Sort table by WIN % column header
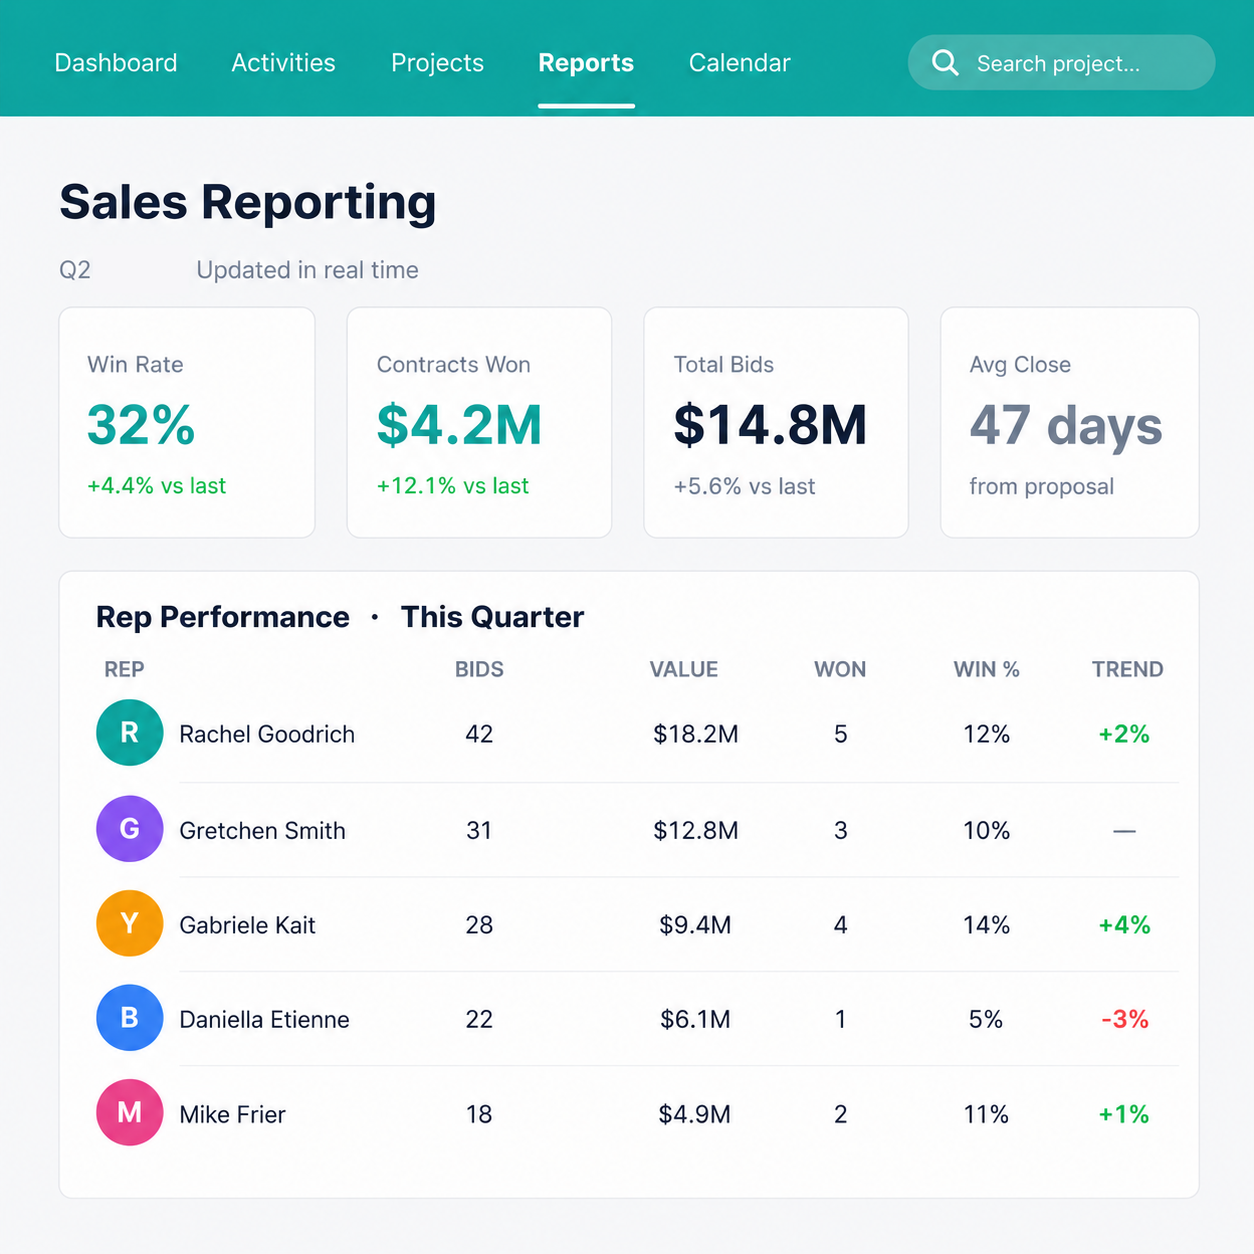The height and width of the screenshot is (1254, 1254). [986, 669]
